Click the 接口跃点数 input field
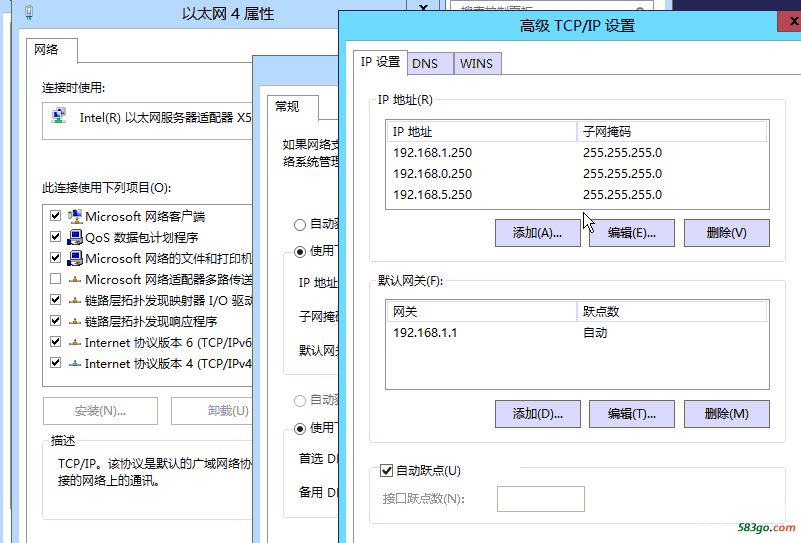The height and width of the screenshot is (543, 801). [x=540, y=499]
